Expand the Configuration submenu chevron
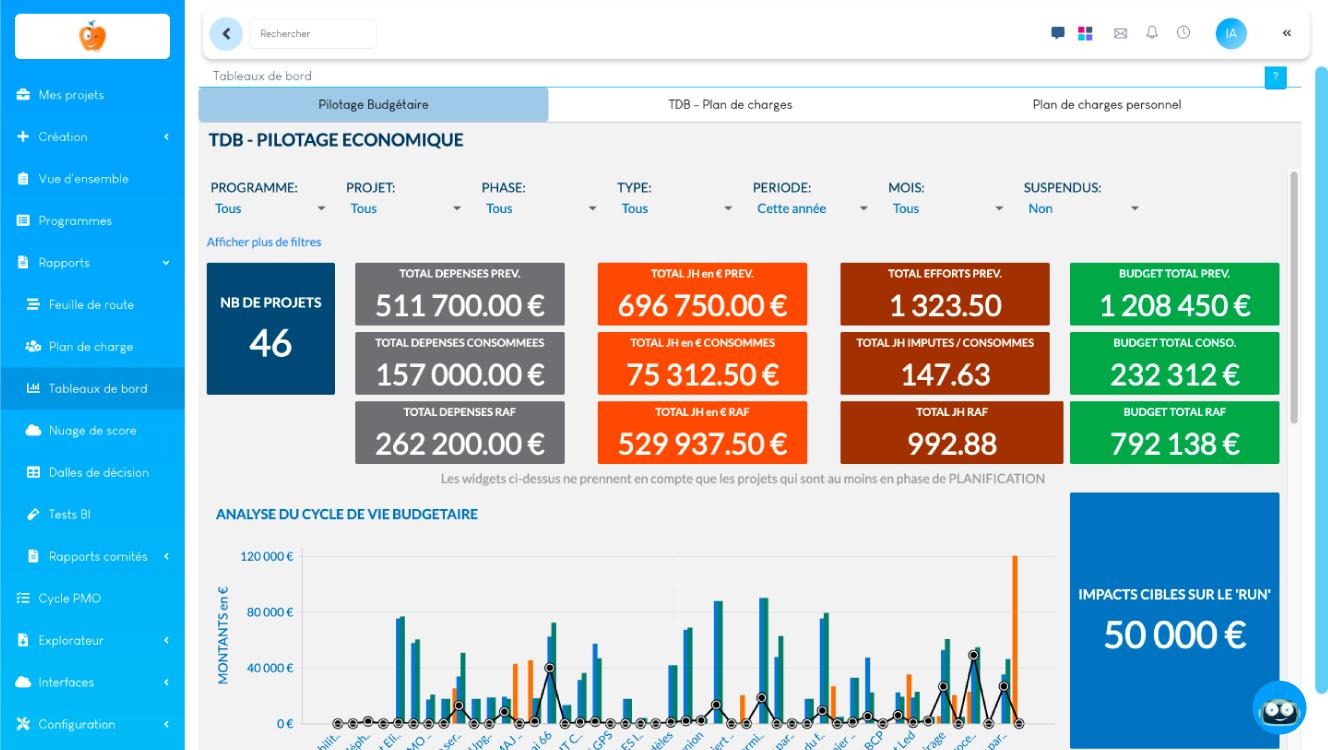Image resolution: width=1328 pixels, height=750 pixels. [x=167, y=725]
